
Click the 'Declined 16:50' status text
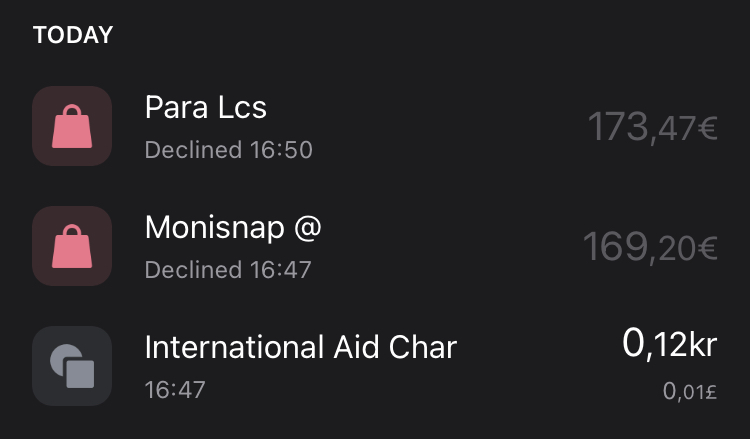[228, 150]
